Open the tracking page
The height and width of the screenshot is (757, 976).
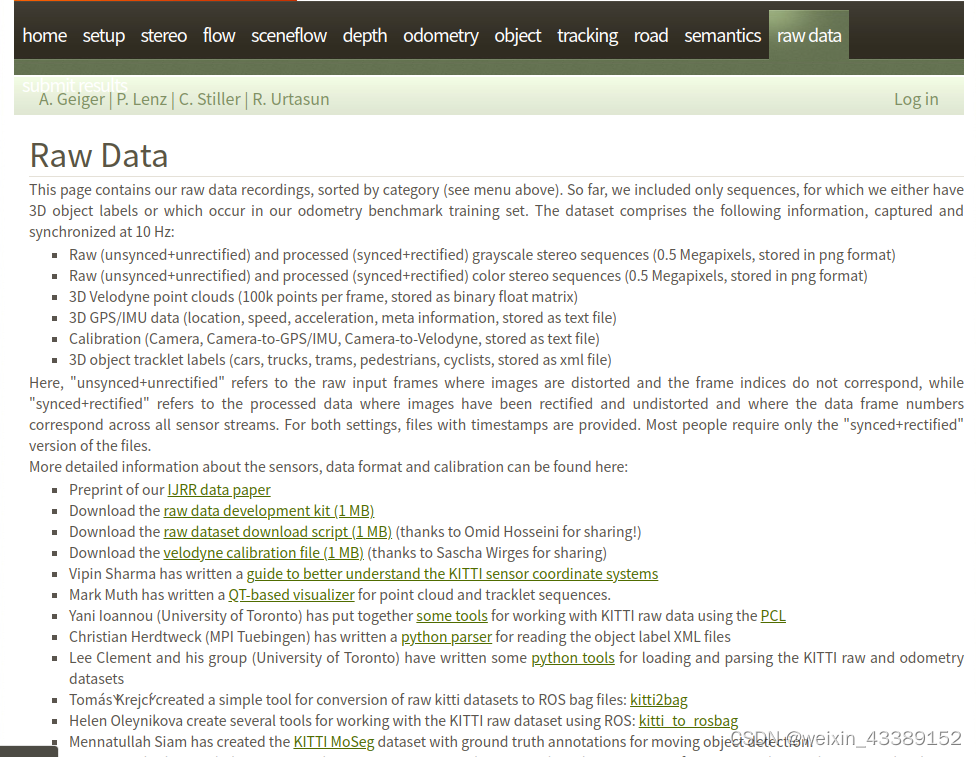(x=588, y=35)
